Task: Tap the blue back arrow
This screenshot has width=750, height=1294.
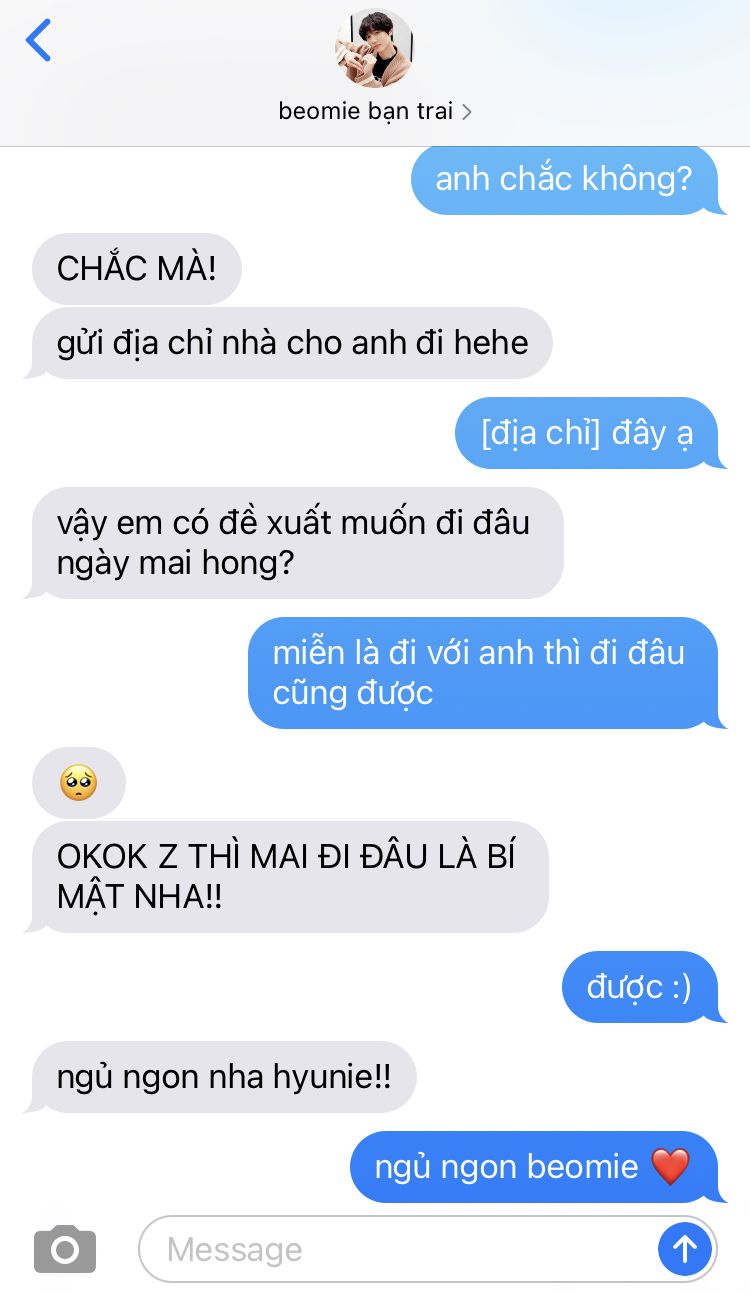Action: pos(38,41)
